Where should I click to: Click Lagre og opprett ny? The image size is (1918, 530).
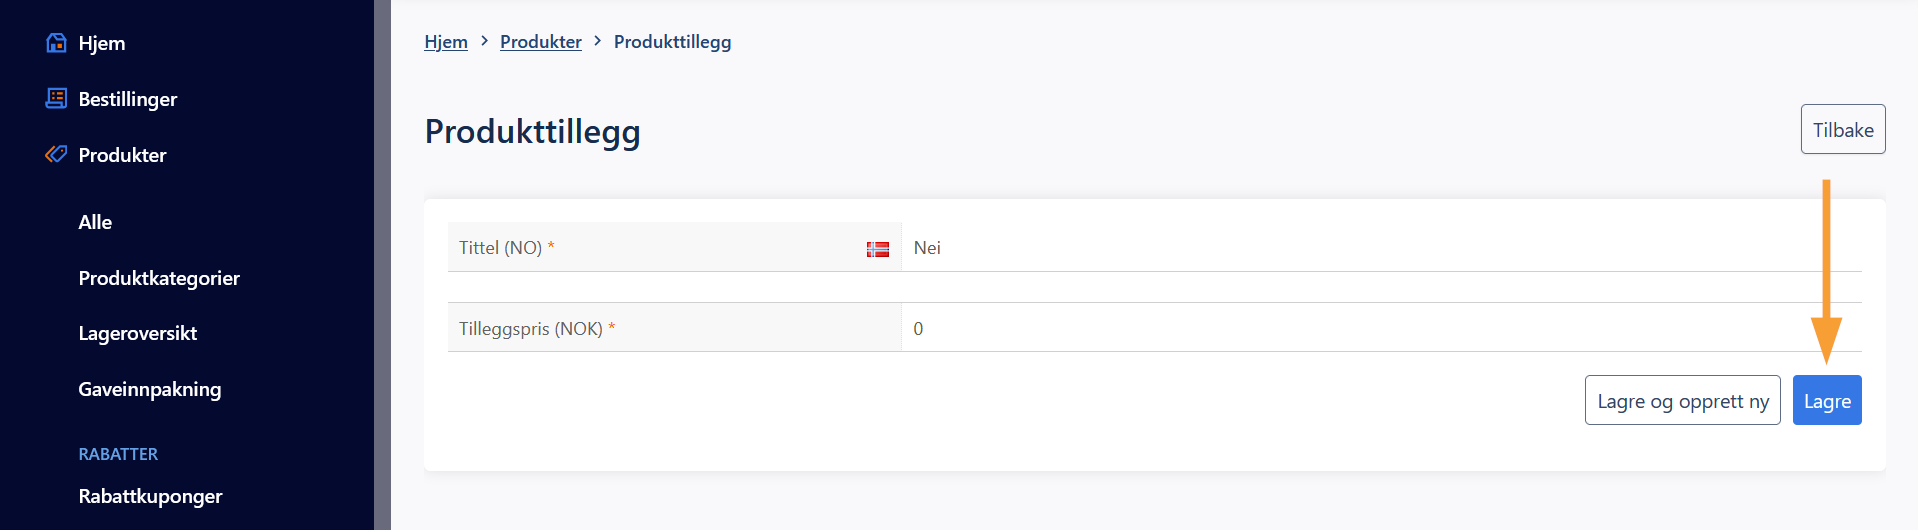1683,400
